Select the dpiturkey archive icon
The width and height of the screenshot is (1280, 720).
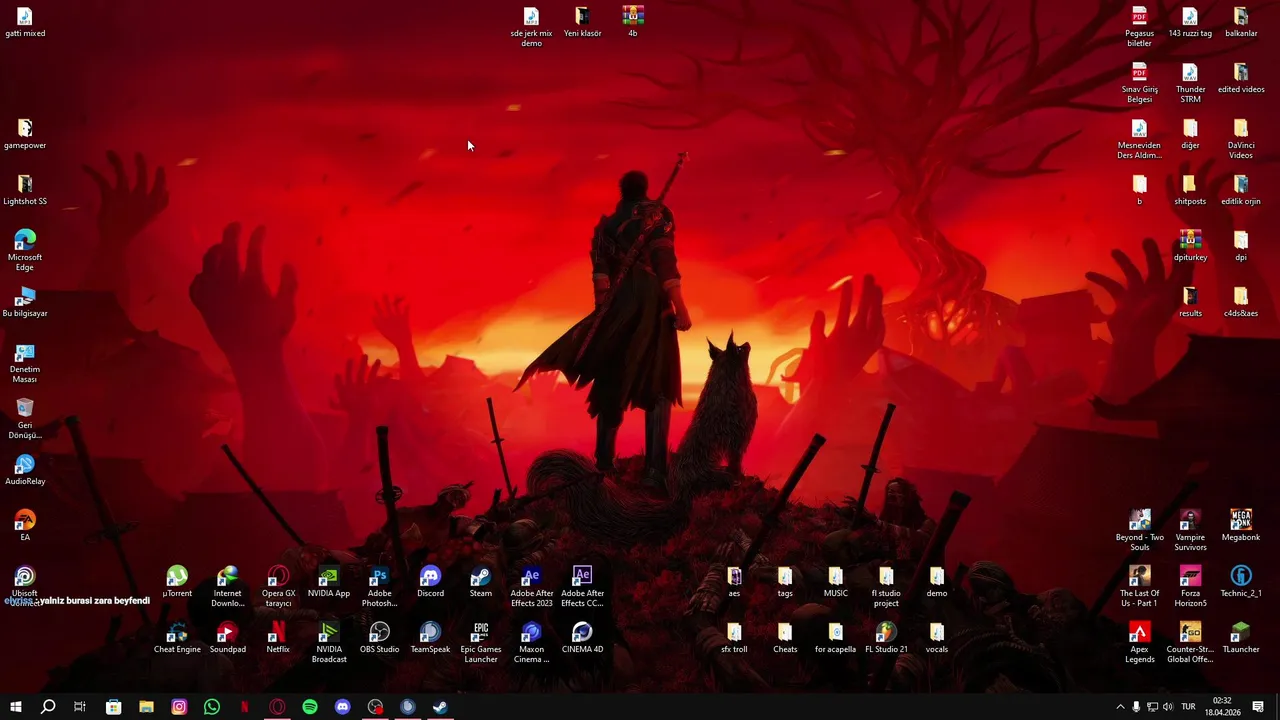click(1190, 246)
